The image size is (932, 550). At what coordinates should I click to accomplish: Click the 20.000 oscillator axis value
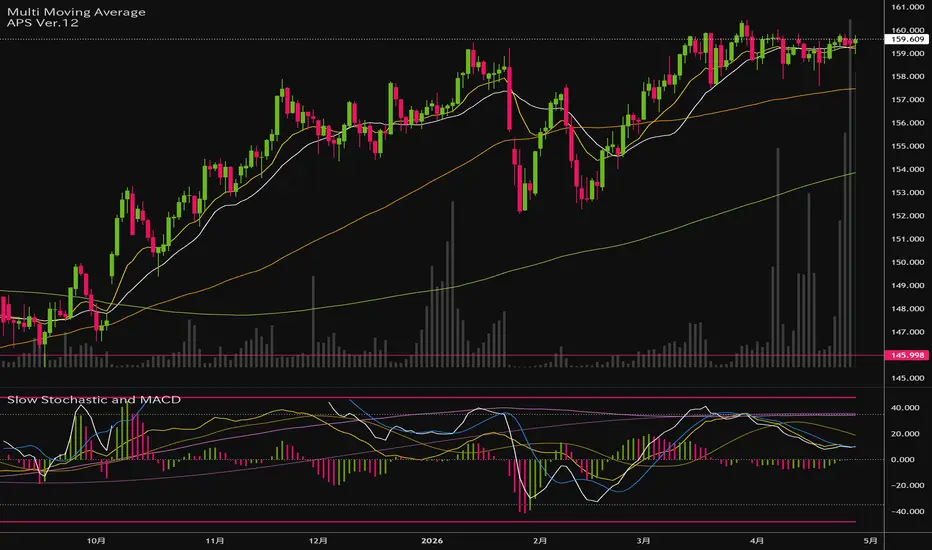click(x=903, y=434)
